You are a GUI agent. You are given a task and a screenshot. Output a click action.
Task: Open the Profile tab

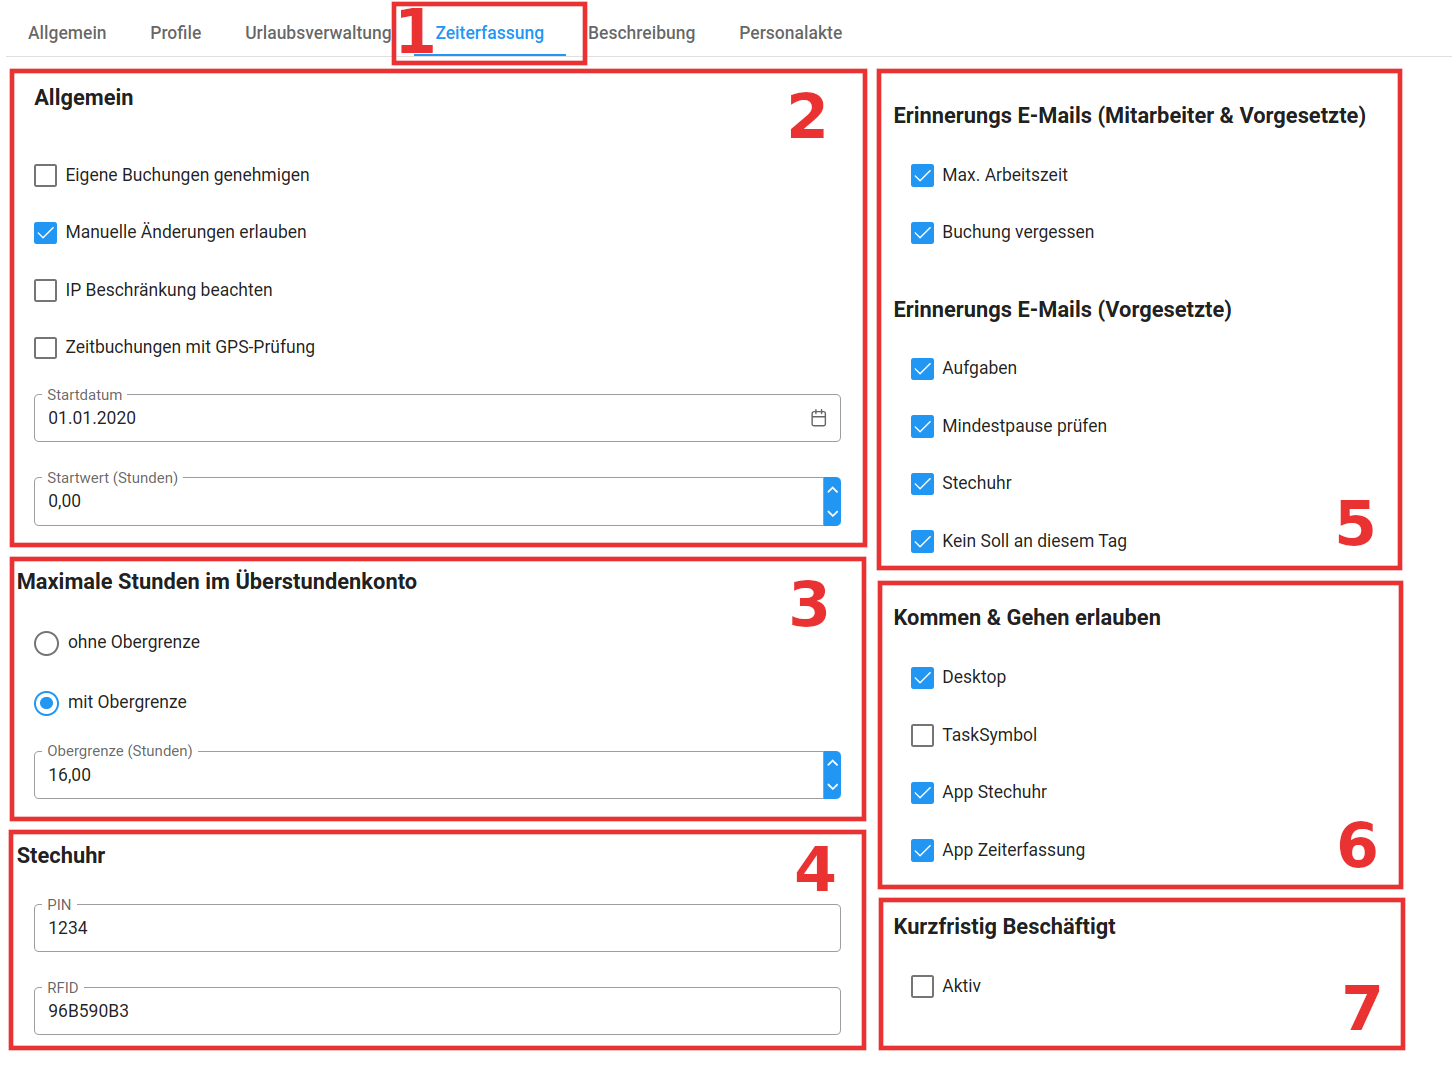[x=176, y=33]
